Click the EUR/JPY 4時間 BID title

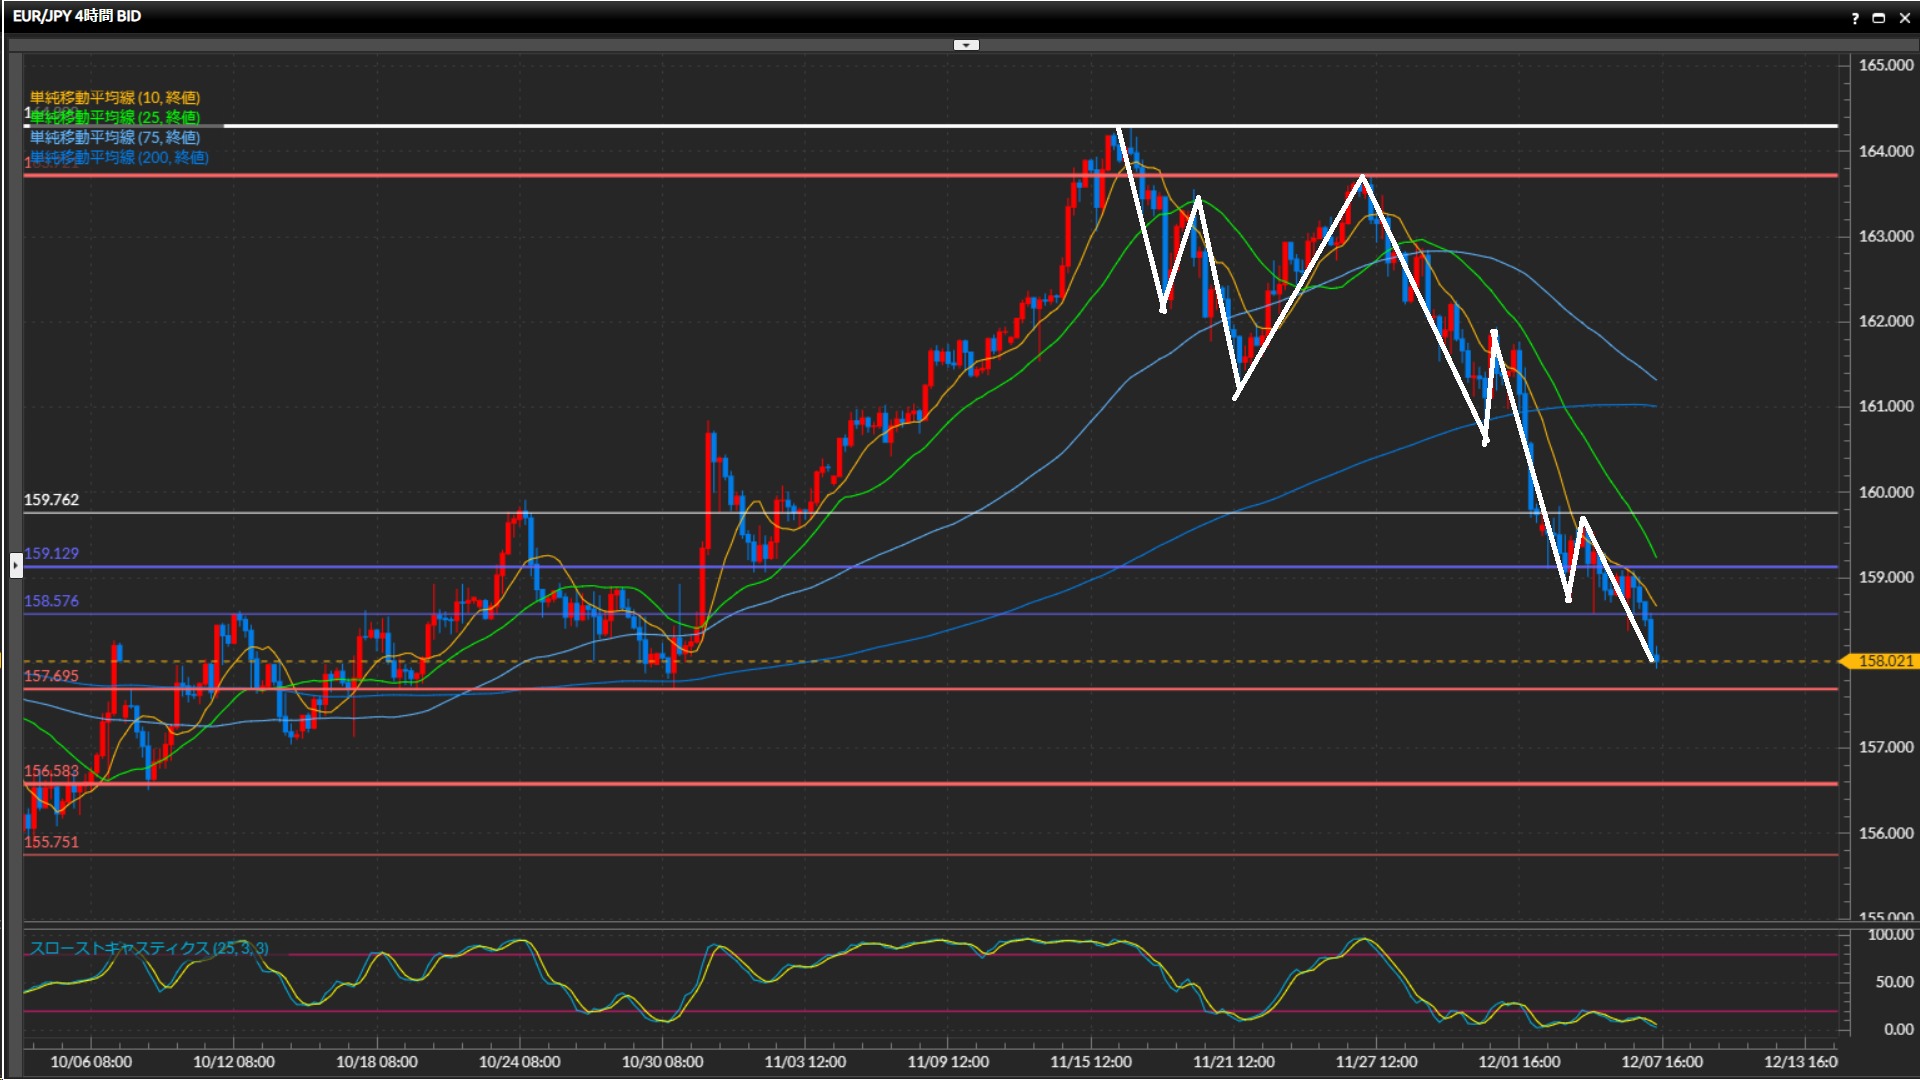tap(77, 16)
